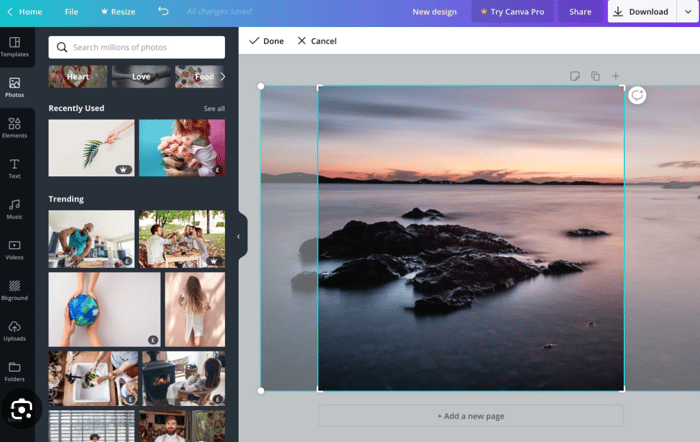Click the Download button
Image resolution: width=700 pixels, height=442 pixels.
tap(642, 12)
